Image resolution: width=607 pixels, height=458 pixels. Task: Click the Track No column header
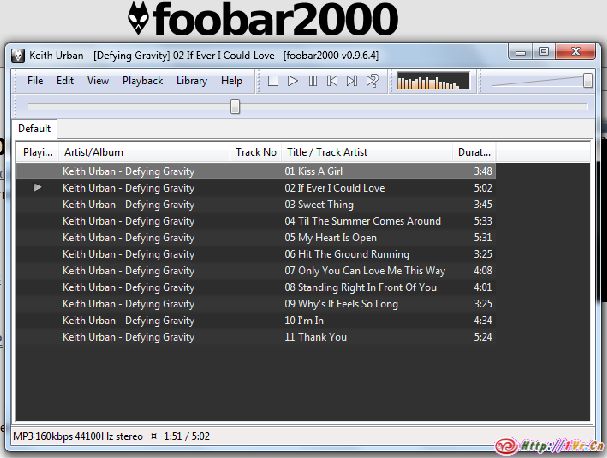[x=256, y=152]
